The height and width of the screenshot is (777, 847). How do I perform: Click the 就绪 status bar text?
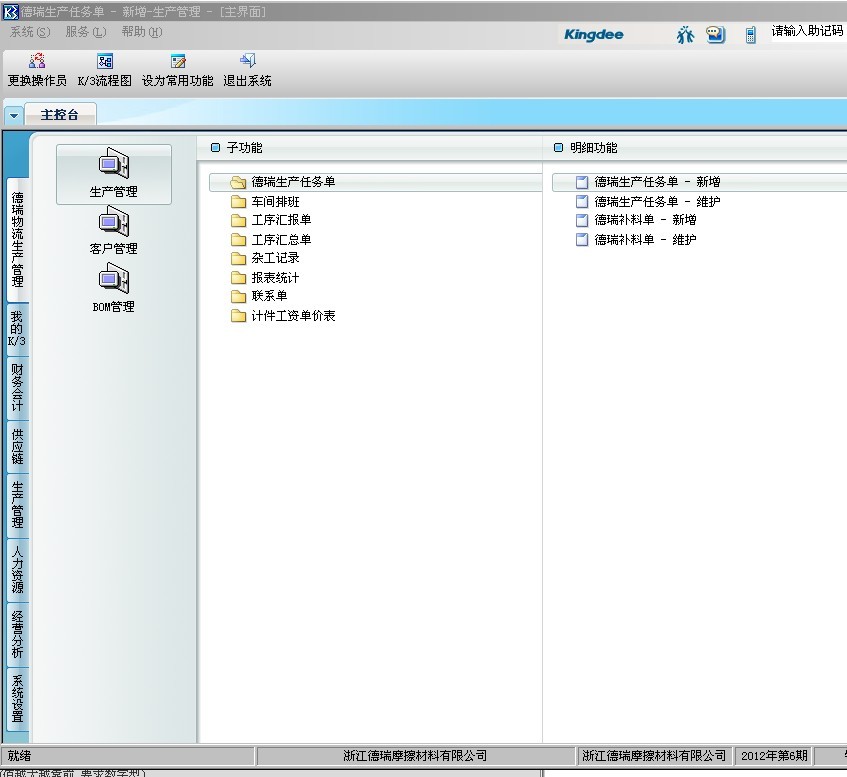pos(19,755)
